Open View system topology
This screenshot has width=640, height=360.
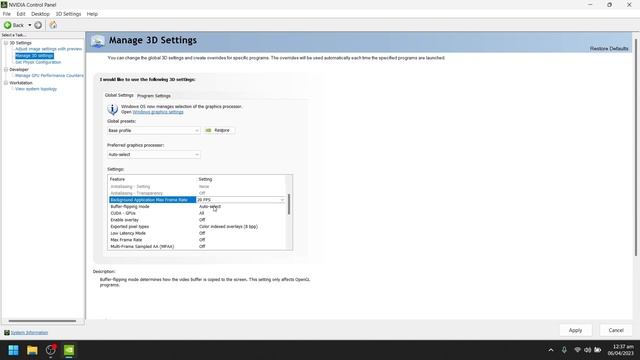pyautogui.click(x=36, y=89)
